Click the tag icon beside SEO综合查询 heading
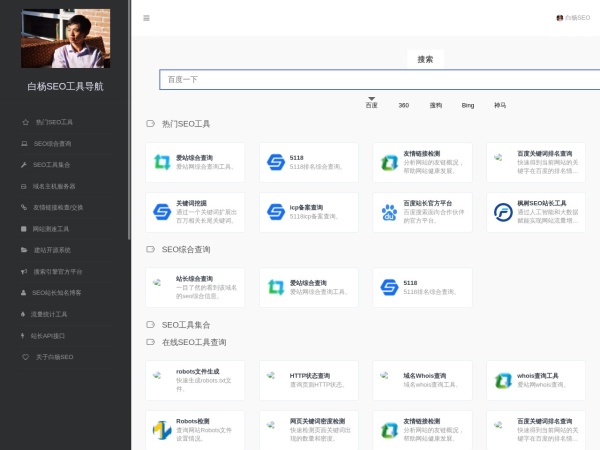This screenshot has width=600, height=450. pyautogui.click(x=150, y=249)
